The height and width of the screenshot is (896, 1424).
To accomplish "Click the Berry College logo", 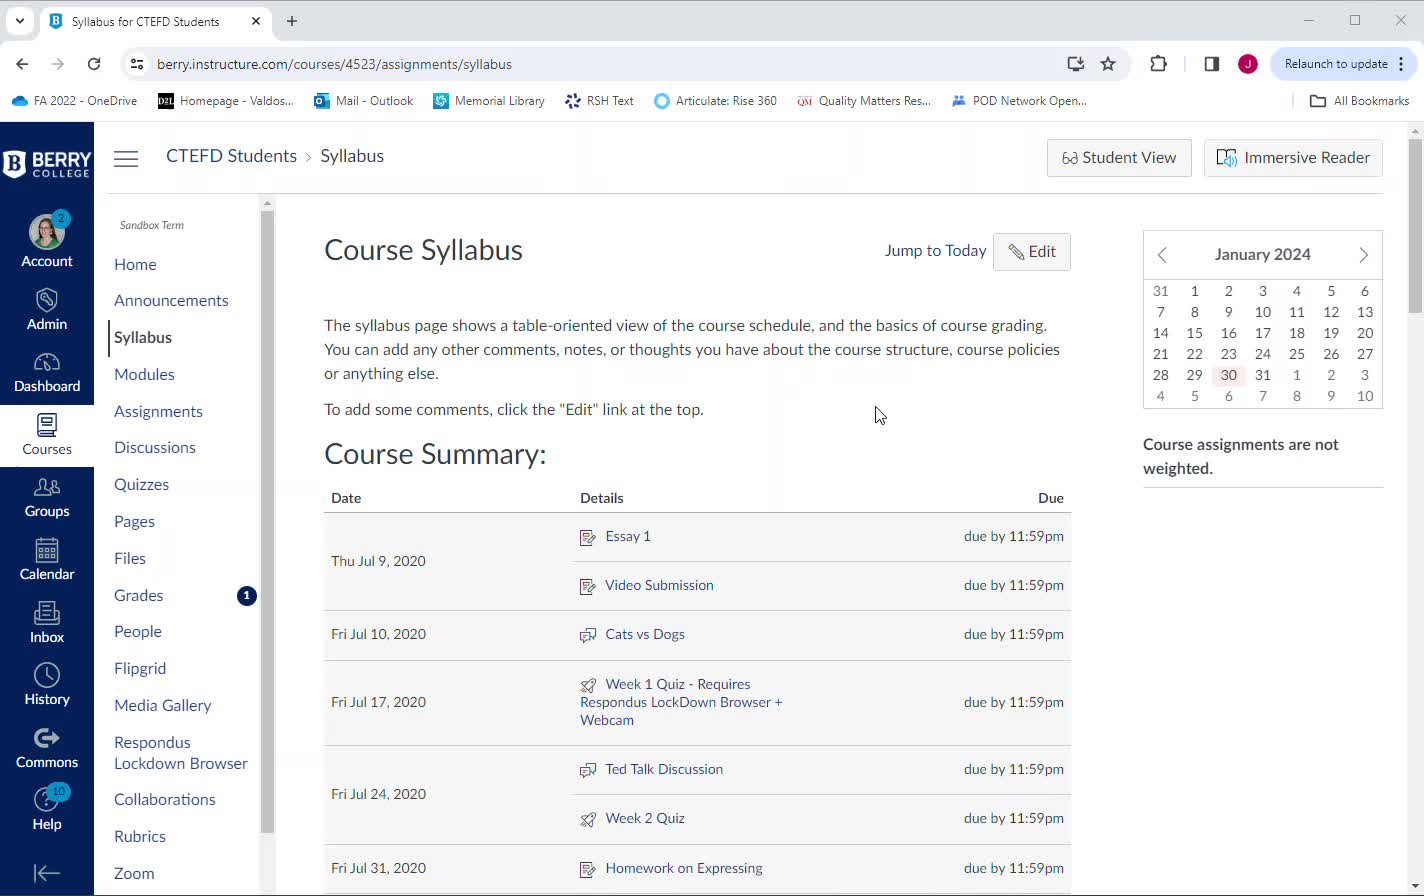I will pyautogui.click(x=47, y=164).
